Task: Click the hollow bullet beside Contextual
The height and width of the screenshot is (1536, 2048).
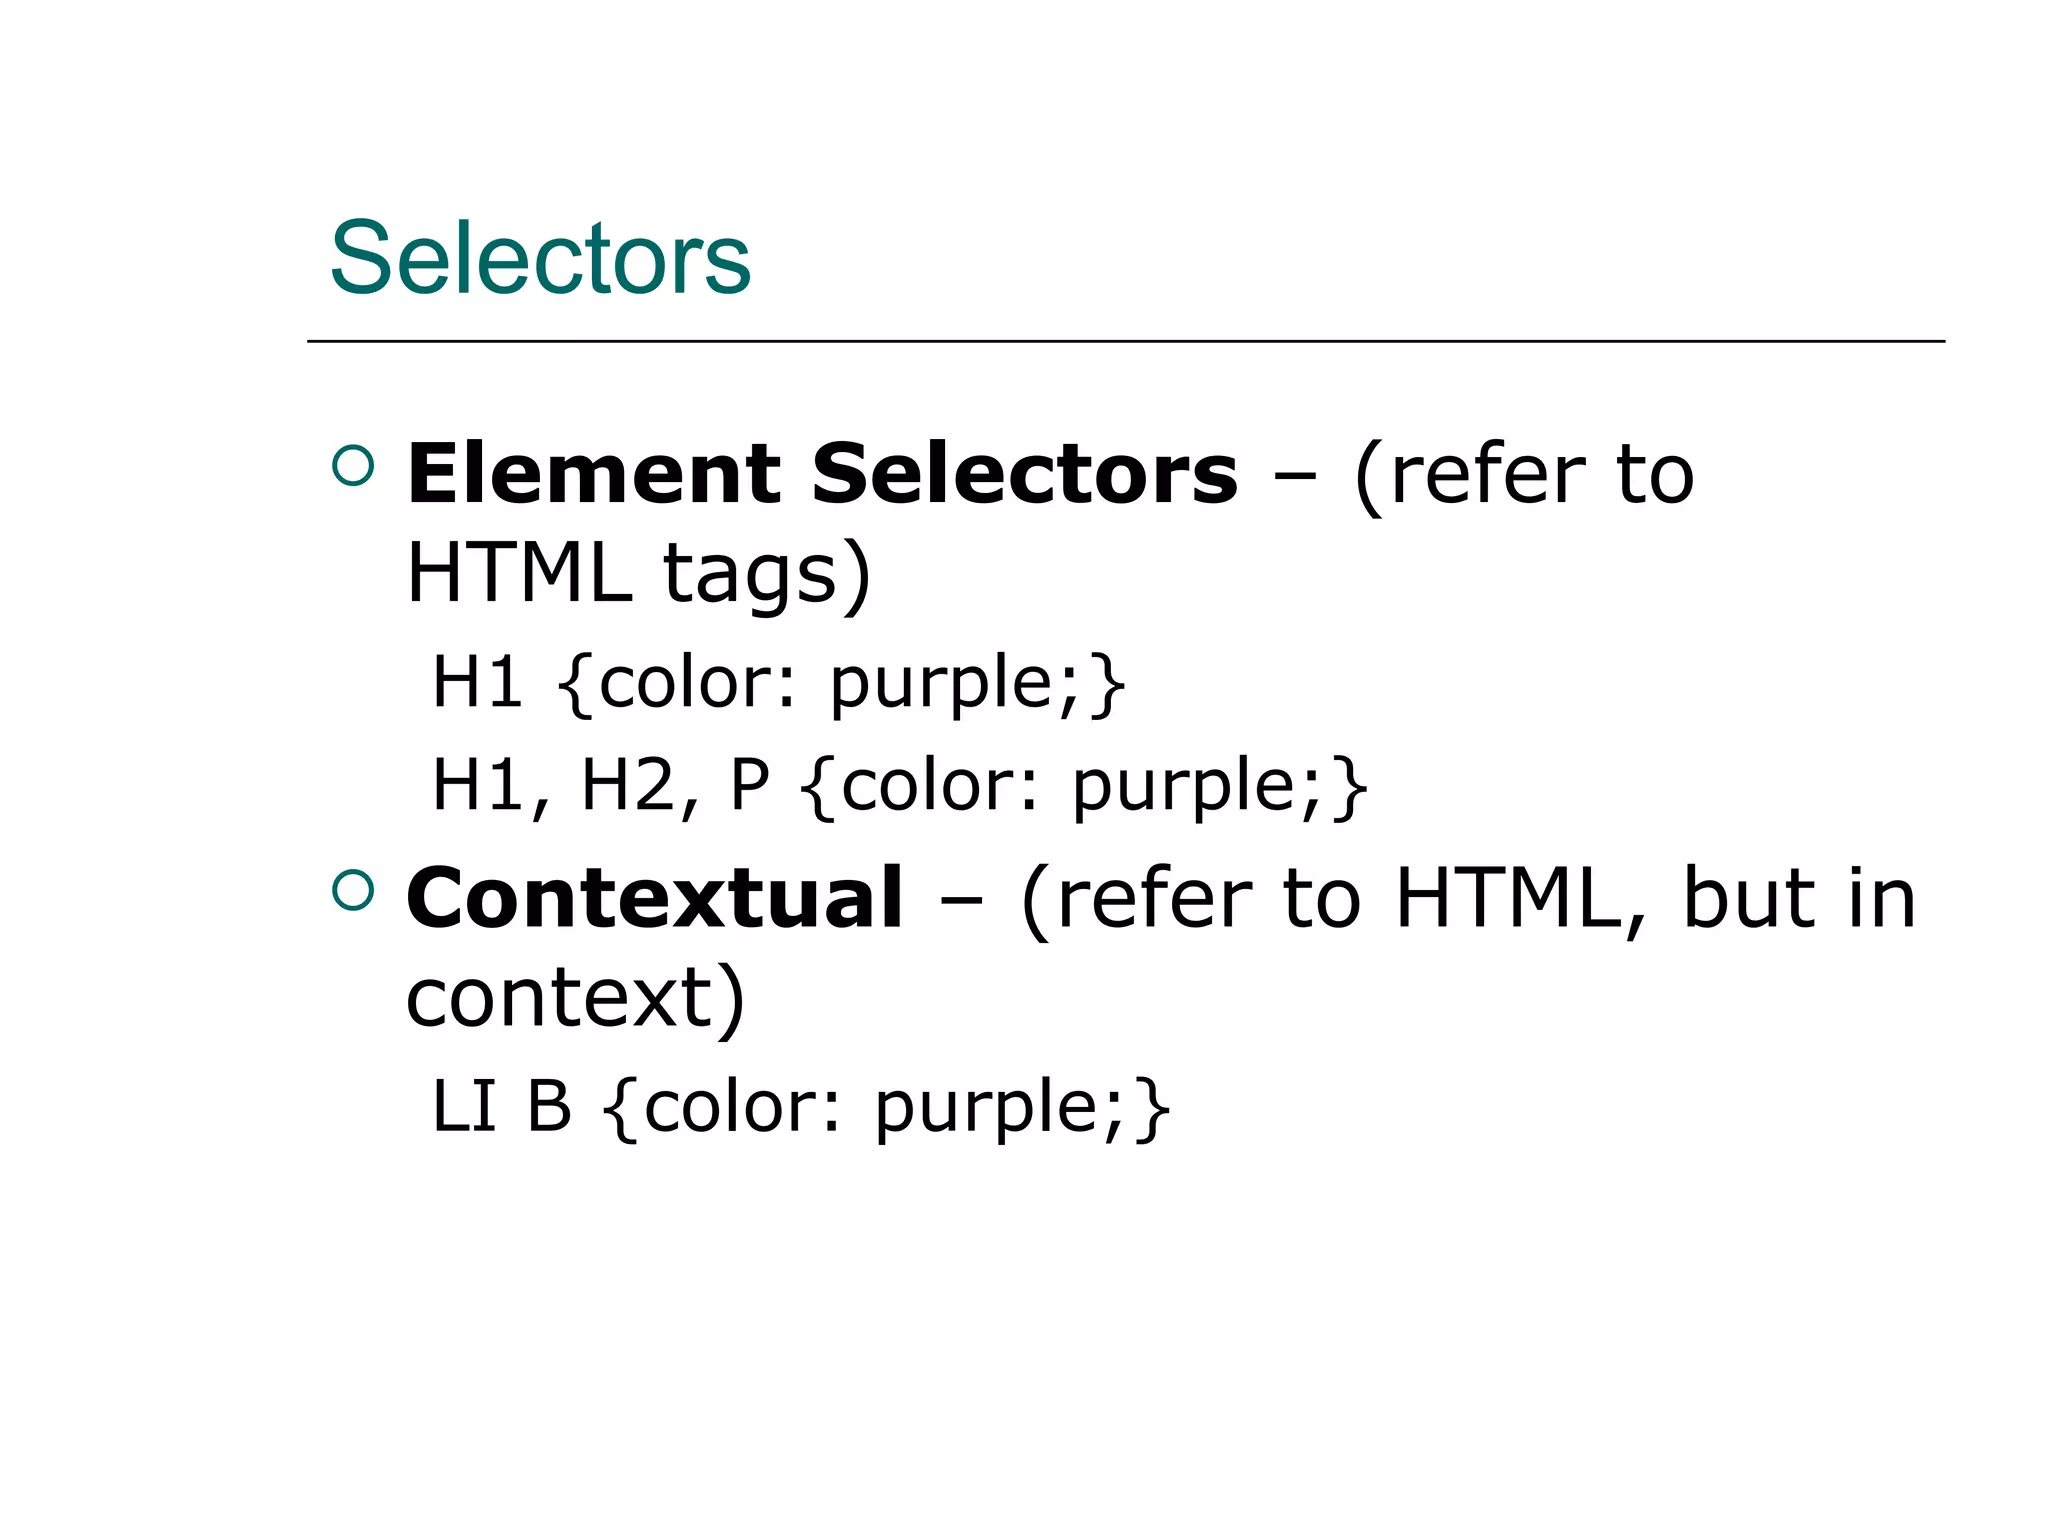Action: 352,889
